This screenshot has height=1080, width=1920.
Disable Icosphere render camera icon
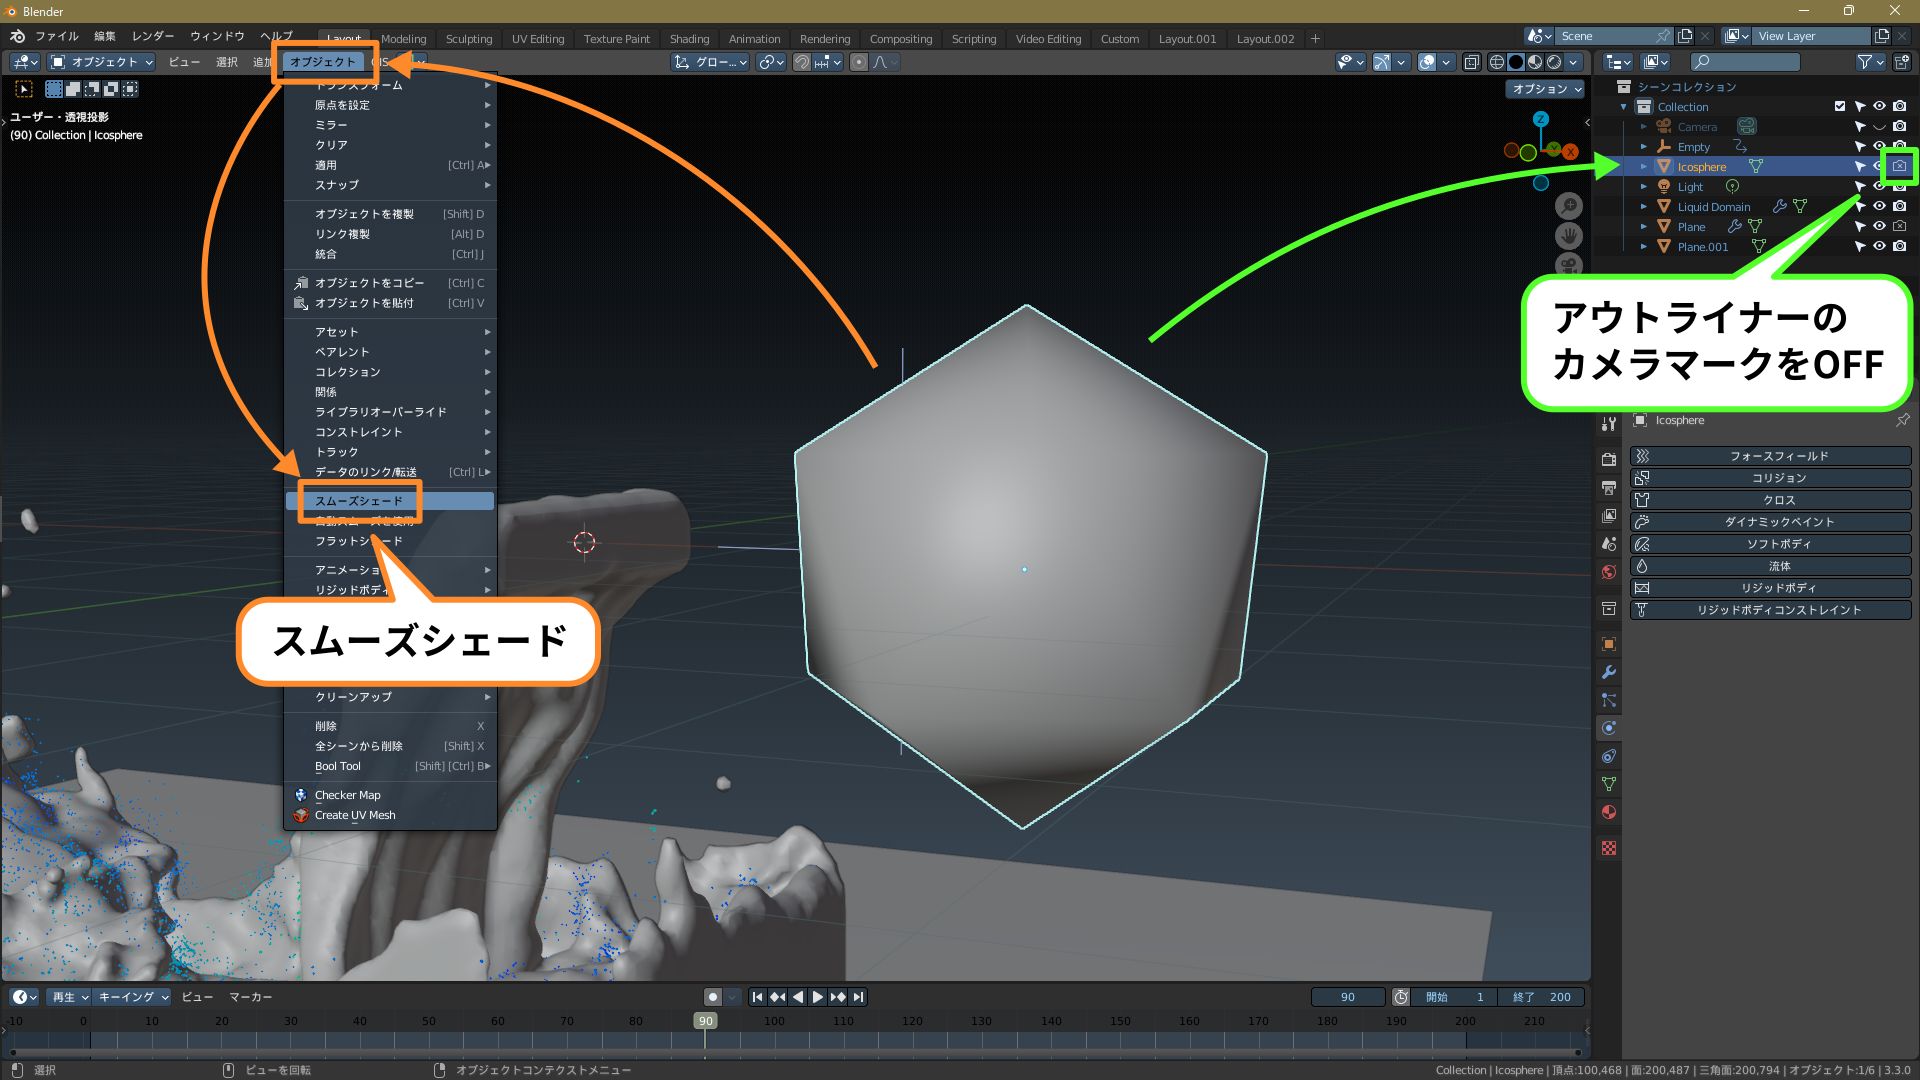[1899, 166]
